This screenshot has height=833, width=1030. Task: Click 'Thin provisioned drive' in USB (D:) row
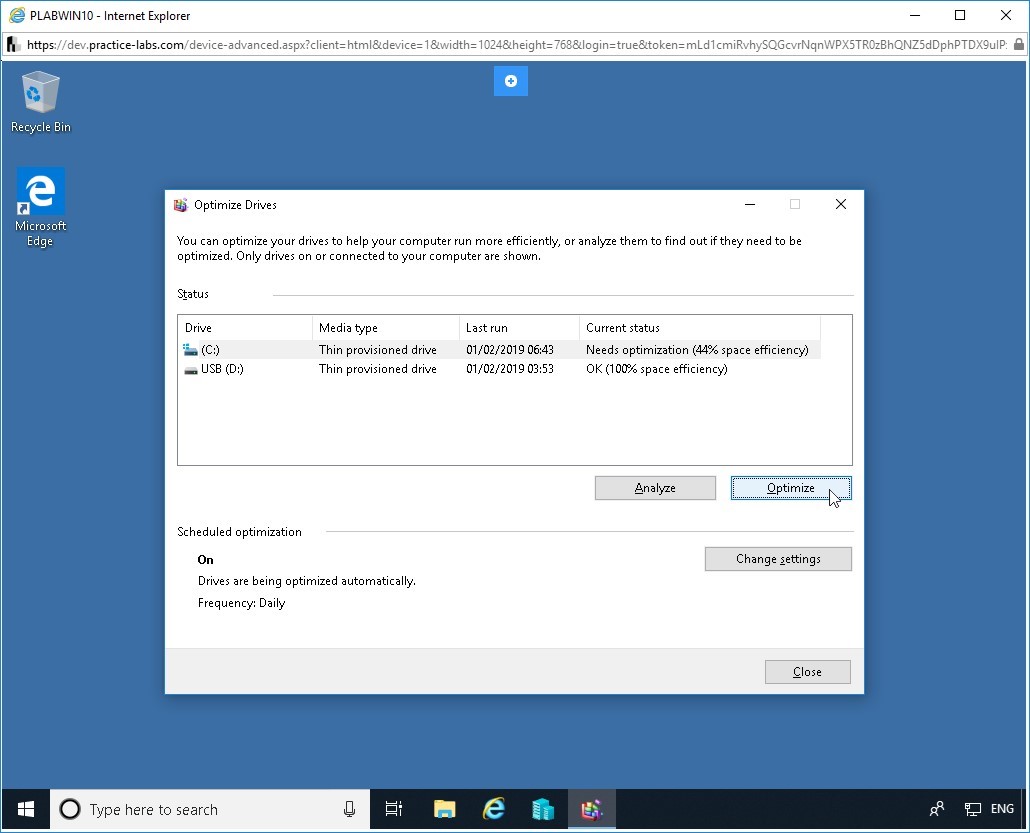tap(378, 369)
